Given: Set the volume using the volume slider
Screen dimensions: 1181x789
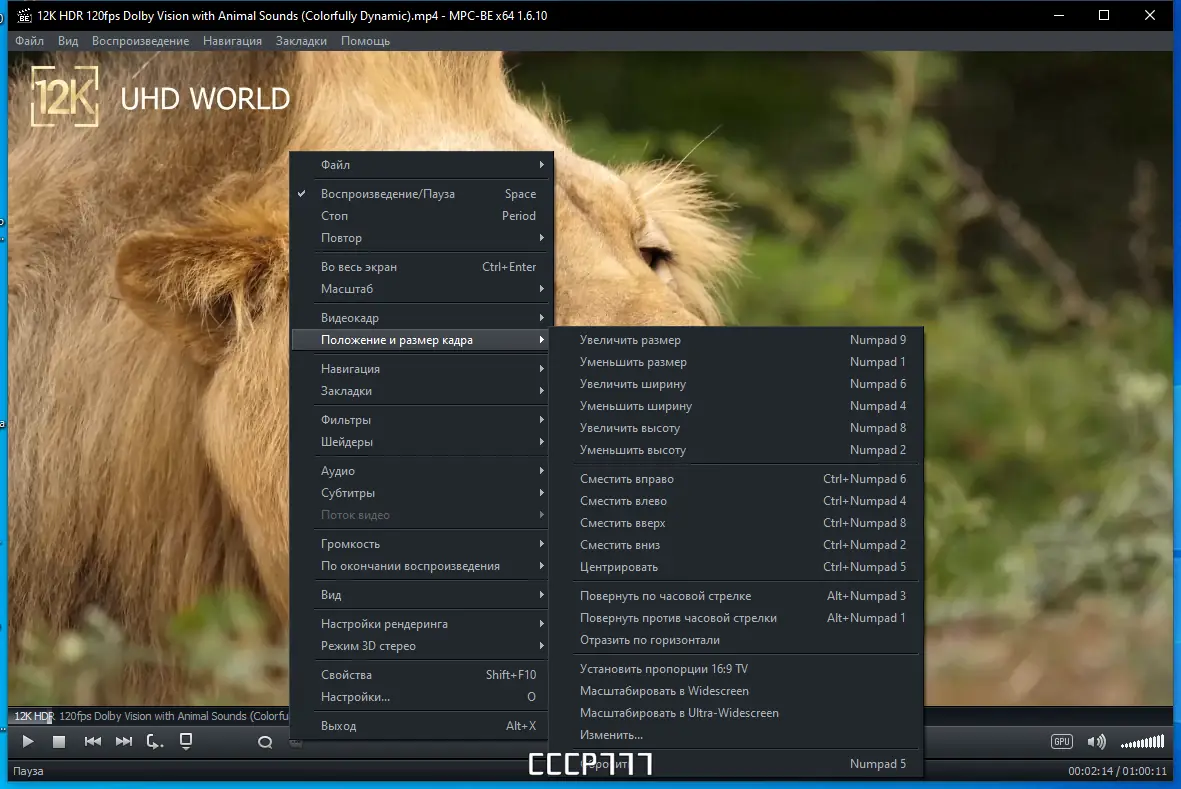Looking at the screenshot, I should (x=1143, y=742).
